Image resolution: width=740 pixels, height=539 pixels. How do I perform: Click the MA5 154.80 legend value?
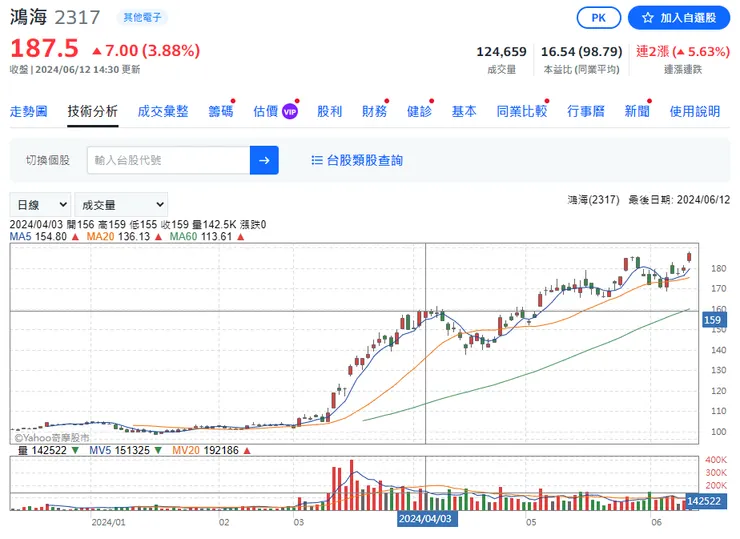(44, 236)
